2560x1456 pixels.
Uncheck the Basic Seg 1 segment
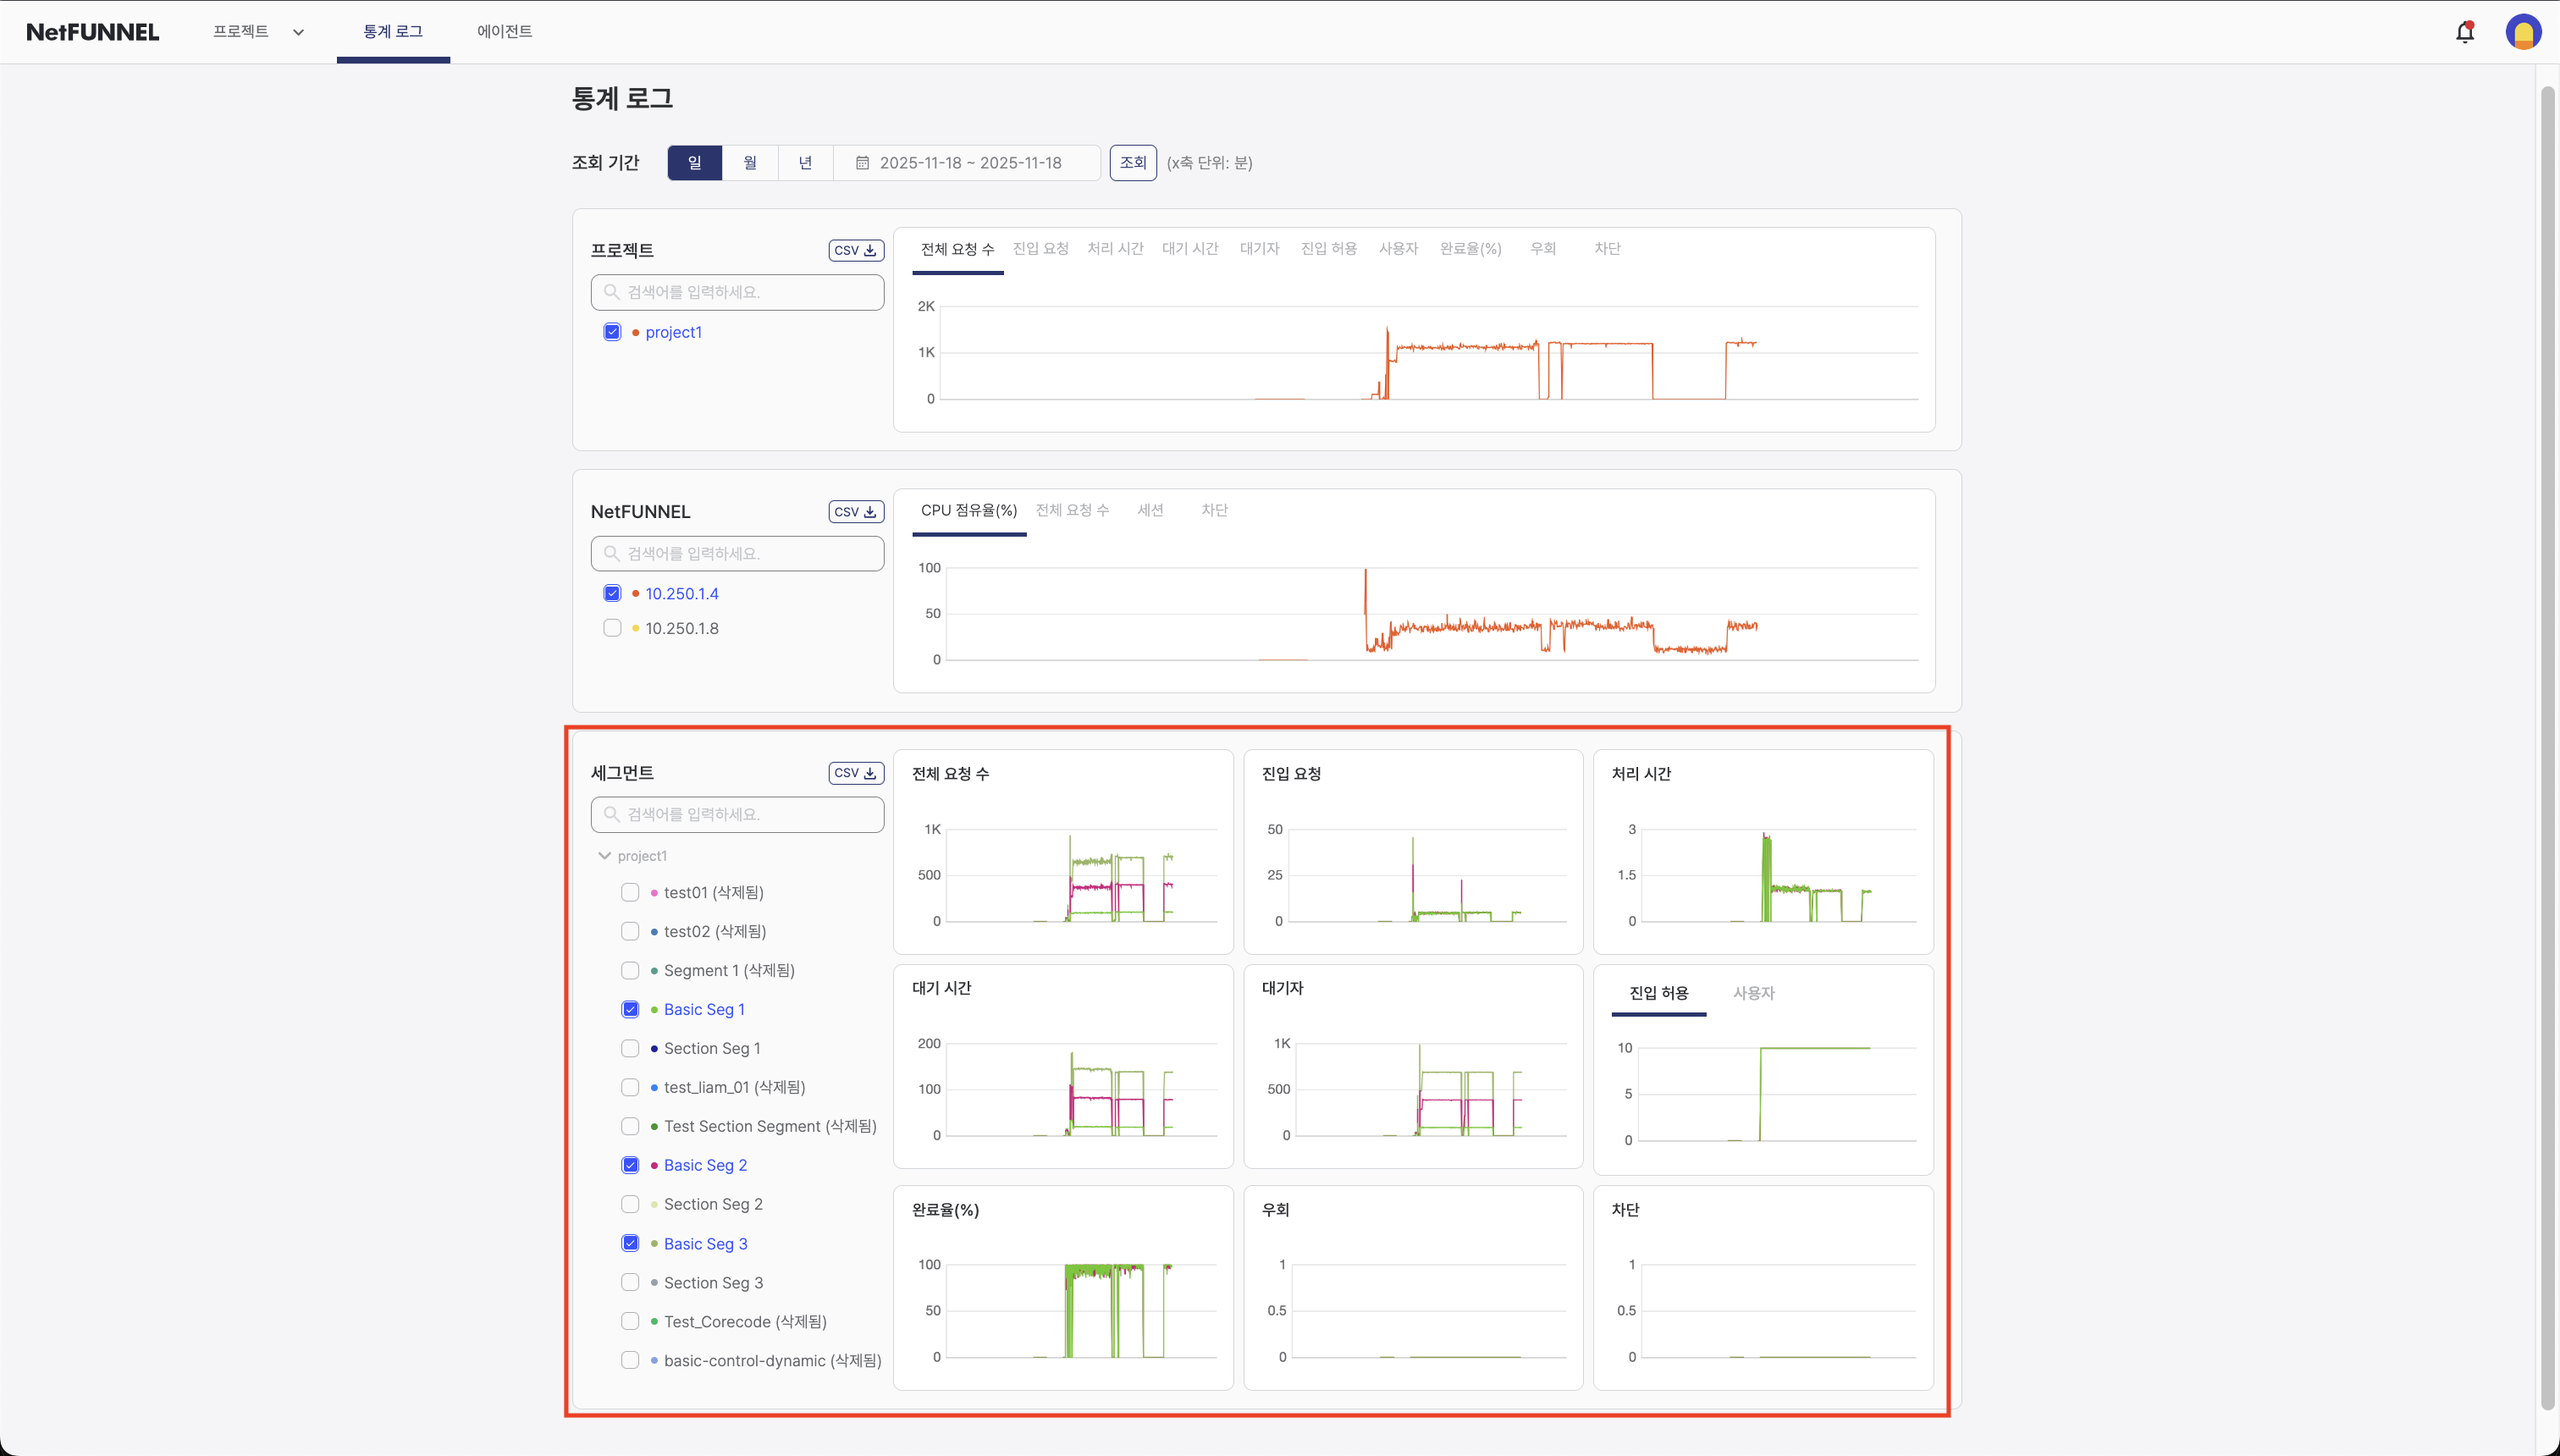pos(630,1009)
